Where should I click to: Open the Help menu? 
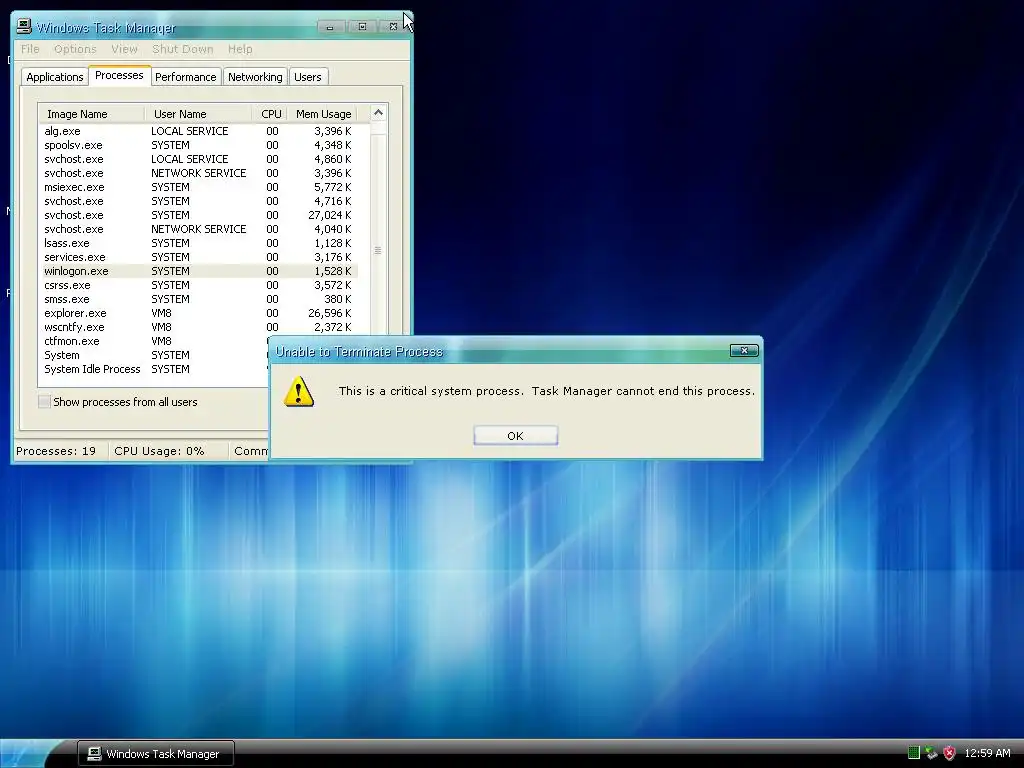(x=240, y=49)
